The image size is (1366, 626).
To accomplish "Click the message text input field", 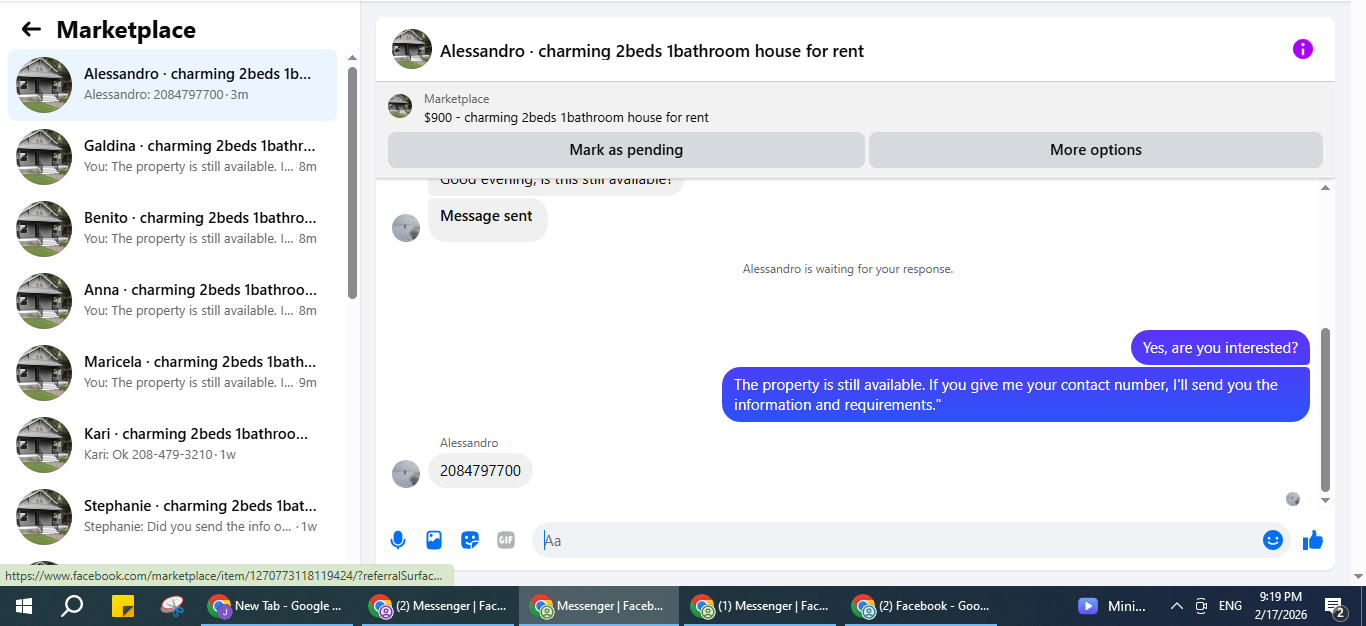I will click(895, 540).
